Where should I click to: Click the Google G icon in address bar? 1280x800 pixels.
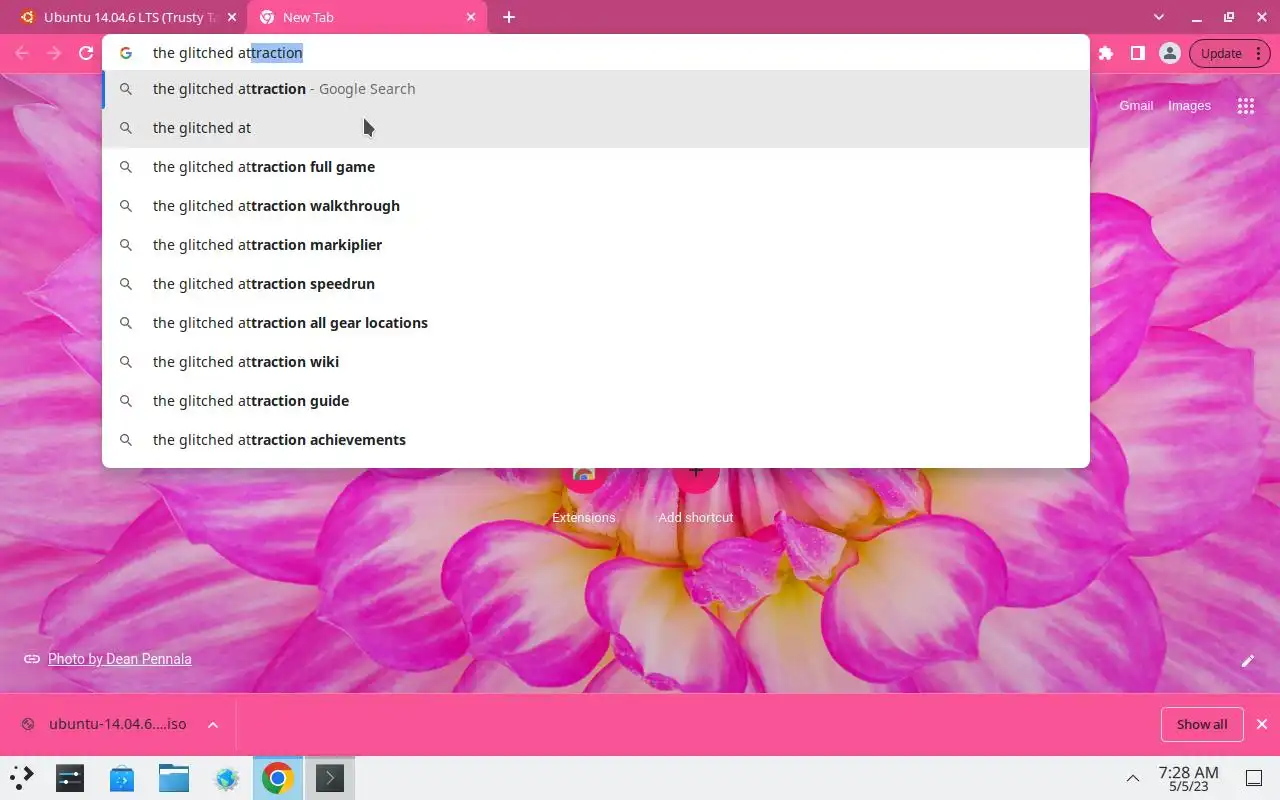(x=126, y=53)
